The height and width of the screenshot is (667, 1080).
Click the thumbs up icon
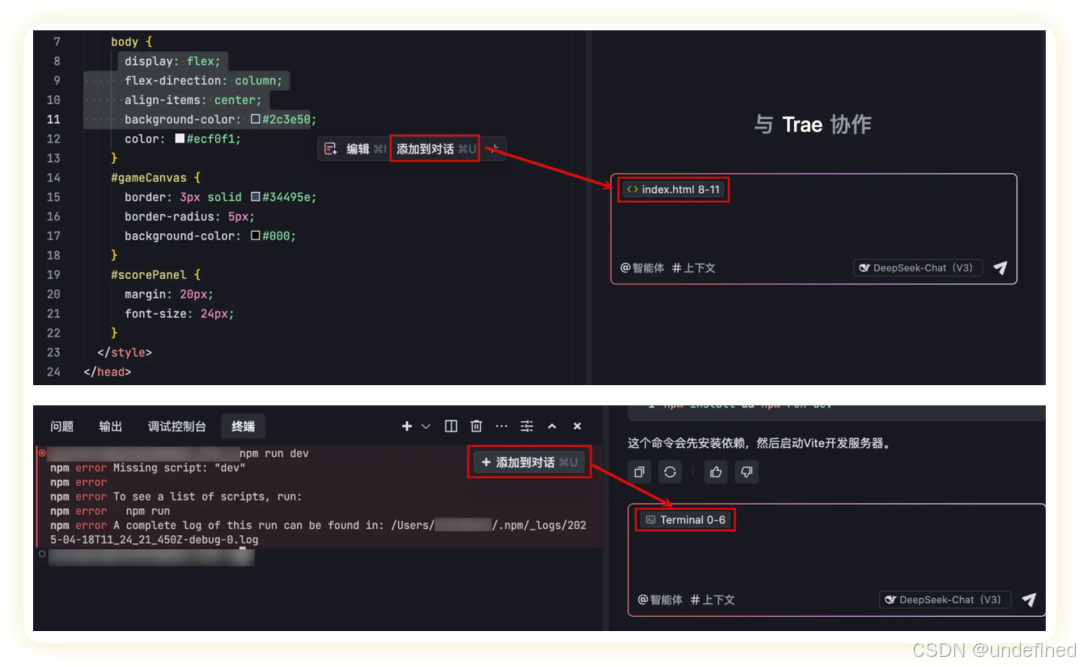[716, 472]
